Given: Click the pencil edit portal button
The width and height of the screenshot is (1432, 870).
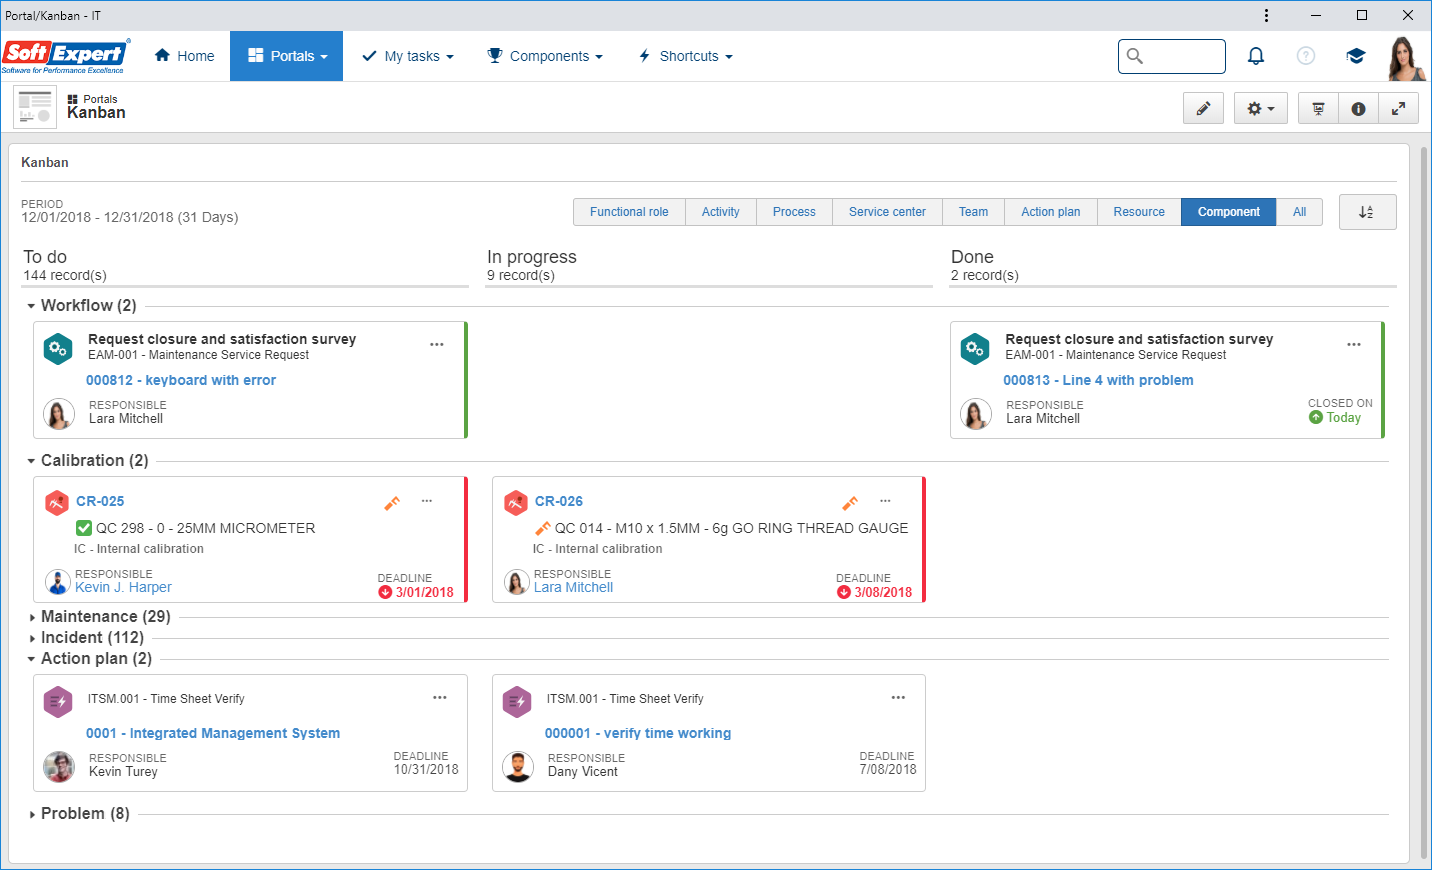Looking at the screenshot, I should pyautogui.click(x=1203, y=109).
